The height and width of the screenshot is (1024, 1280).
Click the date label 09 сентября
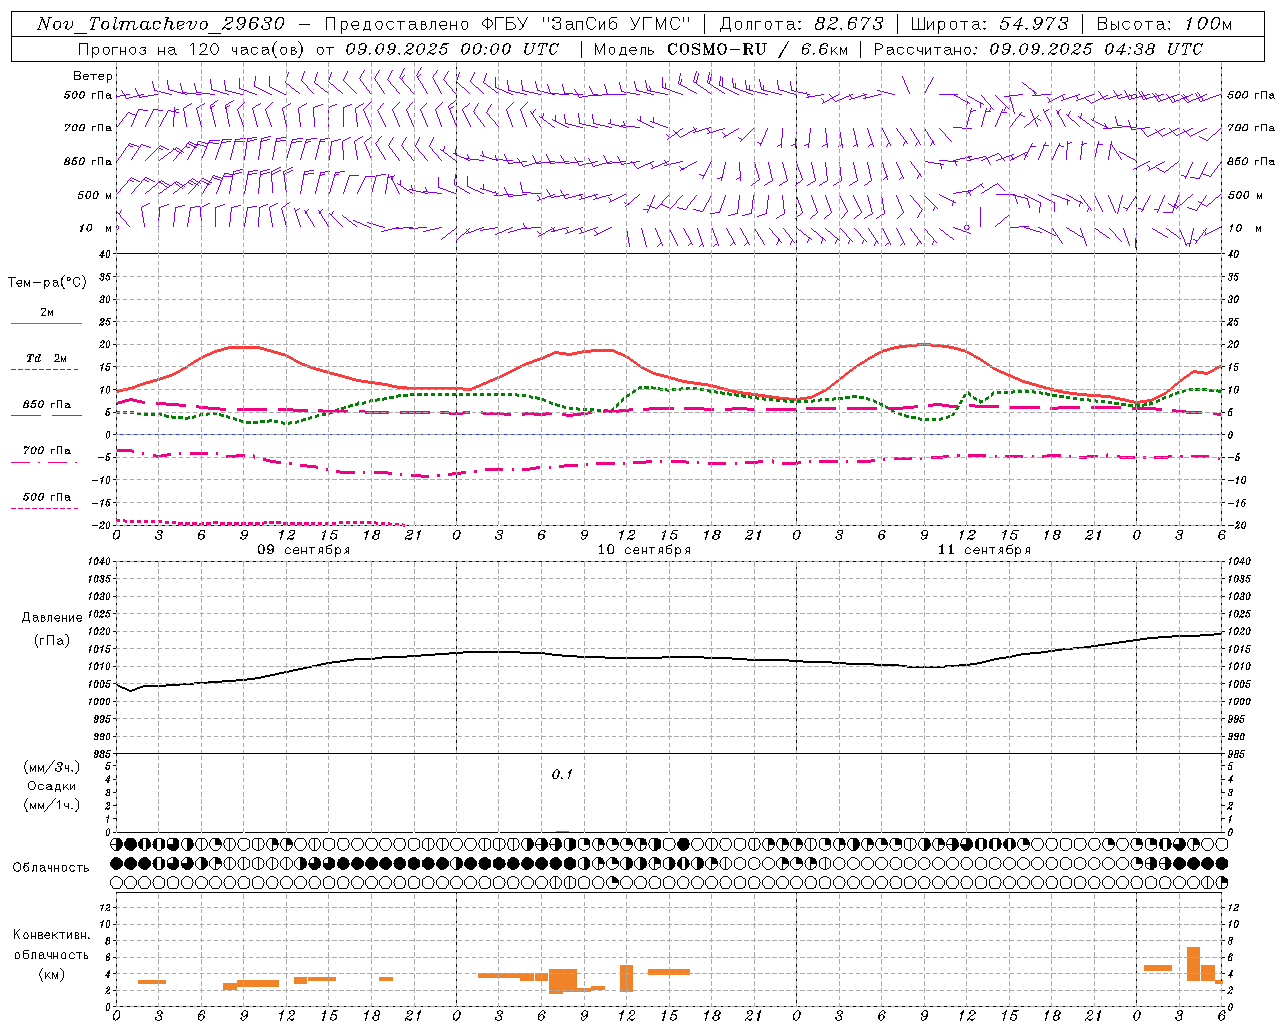[304, 550]
